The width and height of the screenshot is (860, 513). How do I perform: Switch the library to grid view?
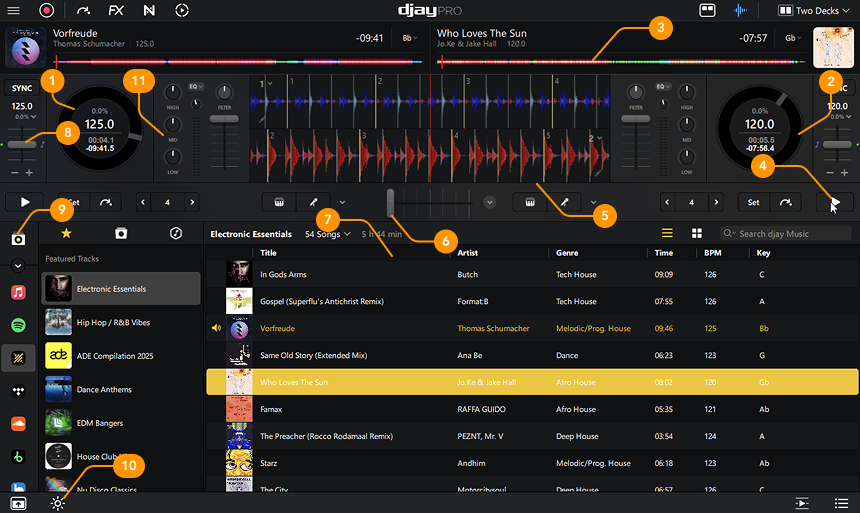696,233
